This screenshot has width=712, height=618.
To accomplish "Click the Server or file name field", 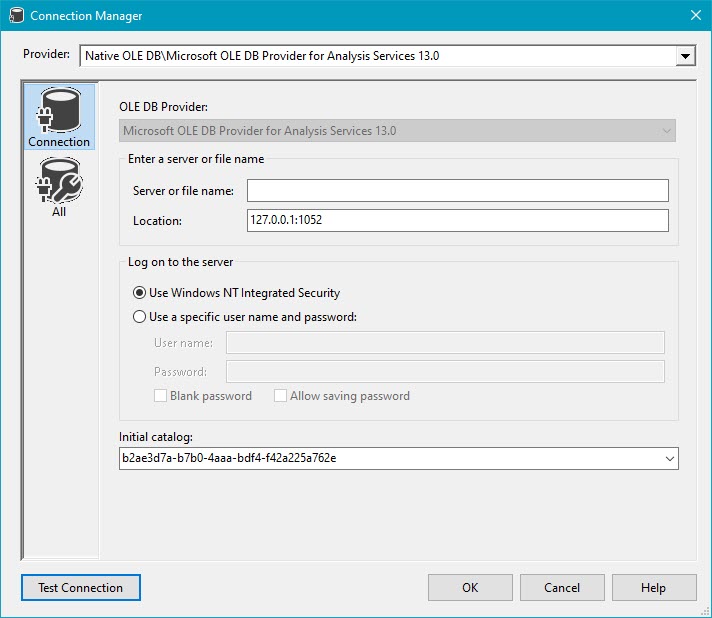I will (457, 191).
